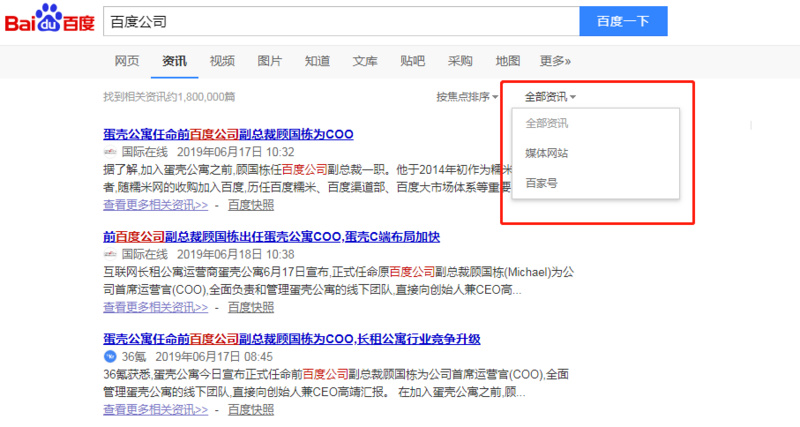Viewport: 800px width, 427px height.
Task: Choose 媒体网站 from the dropdown list
Action: point(546,153)
